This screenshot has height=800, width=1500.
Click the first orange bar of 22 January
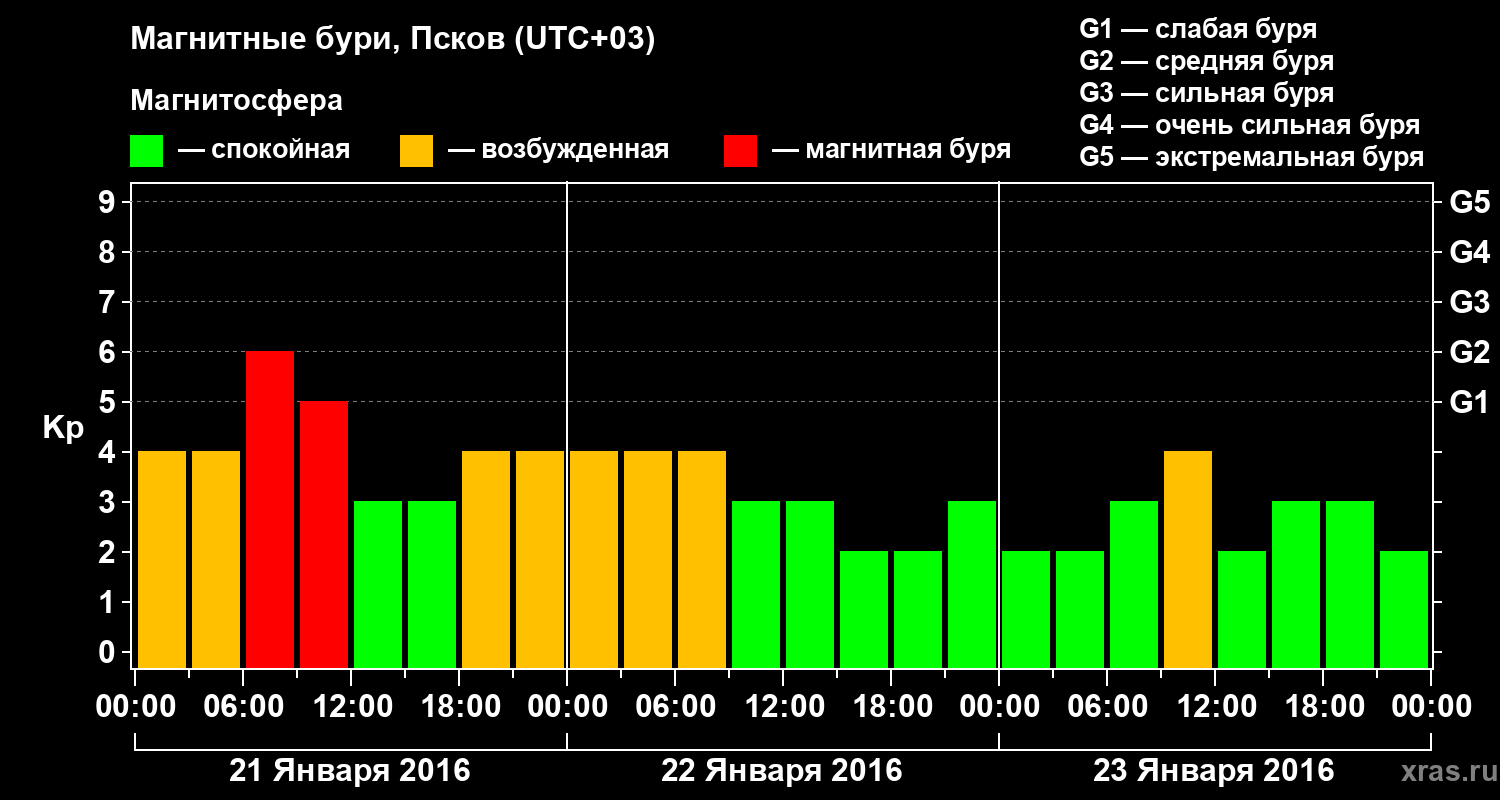(594, 559)
